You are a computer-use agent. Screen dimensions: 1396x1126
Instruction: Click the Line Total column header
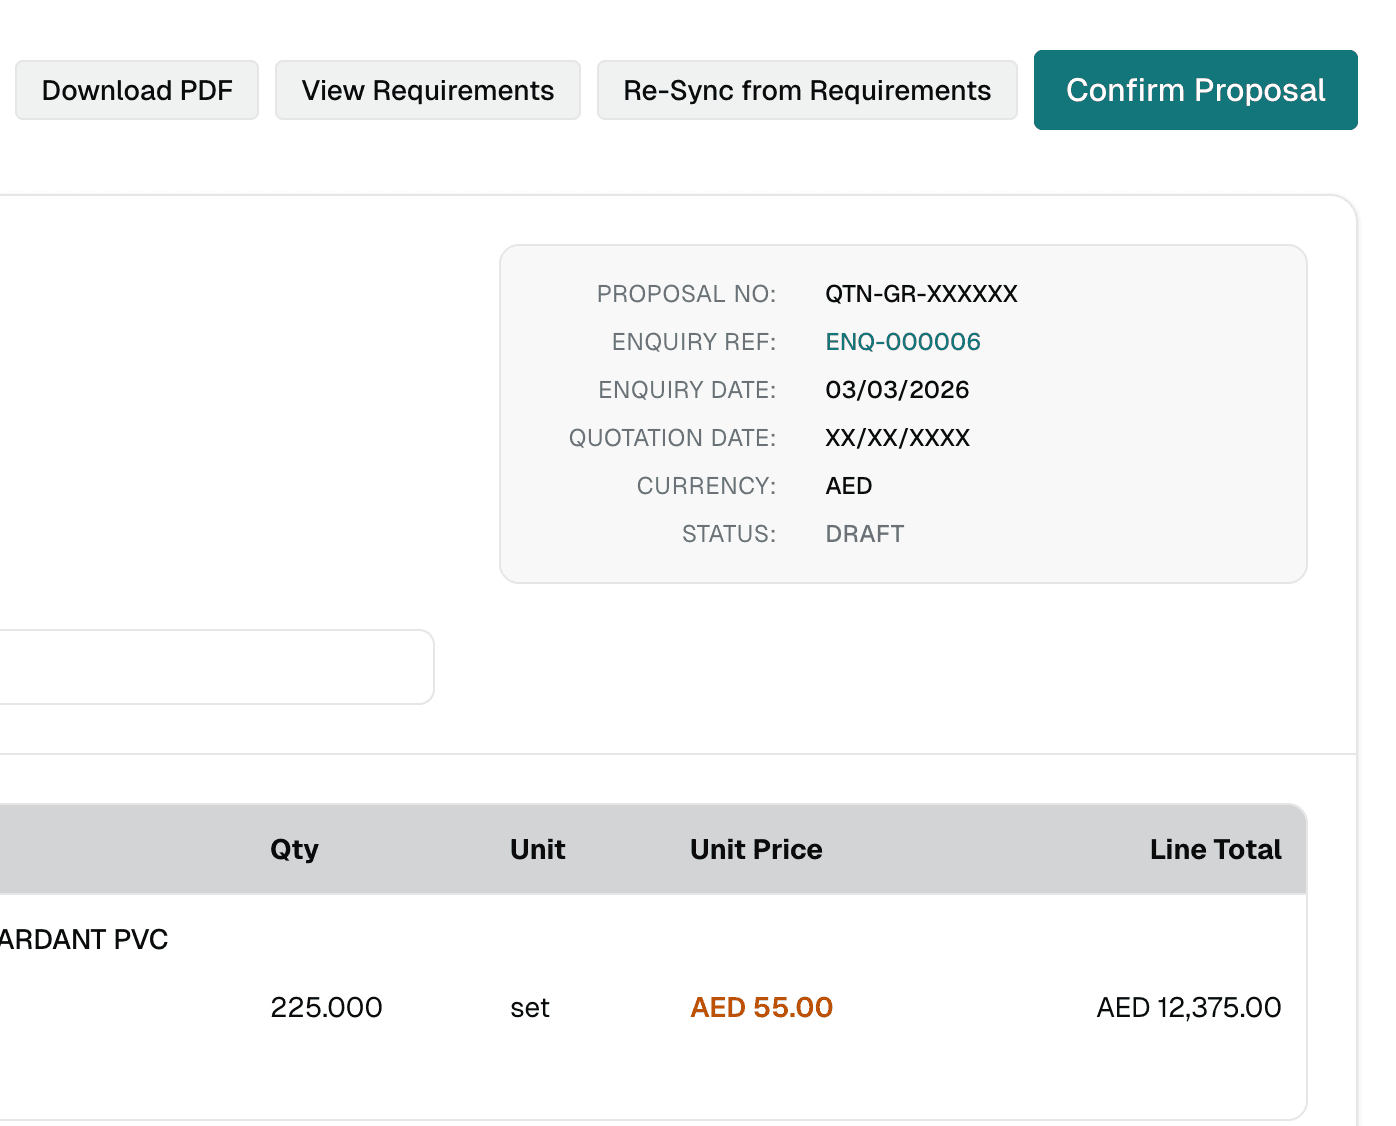(x=1216, y=849)
